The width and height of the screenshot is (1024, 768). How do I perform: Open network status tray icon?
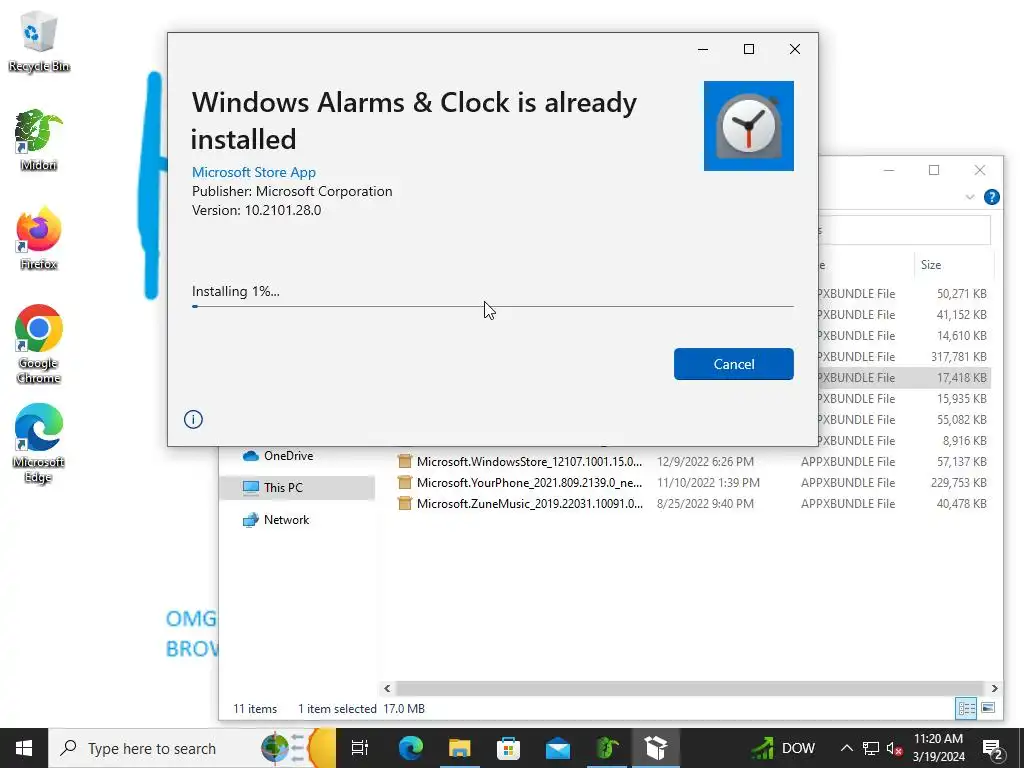[x=871, y=748]
